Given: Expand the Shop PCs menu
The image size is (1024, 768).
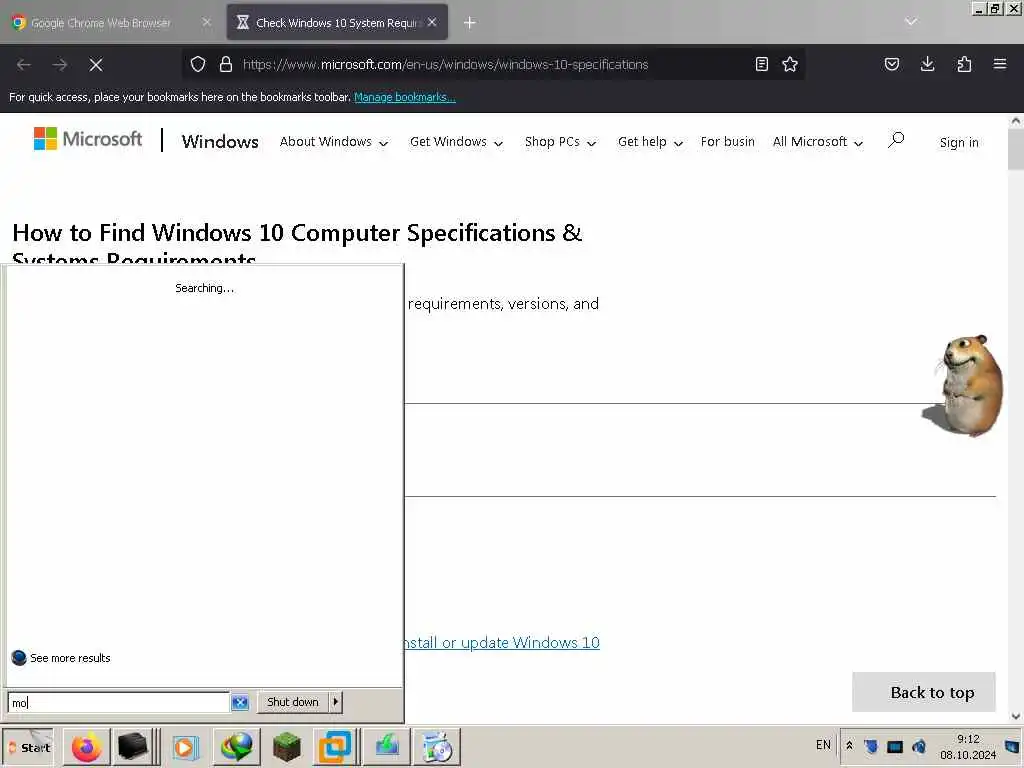Looking at the screenshot, I should pyautogui.click(x=560, y=142).
